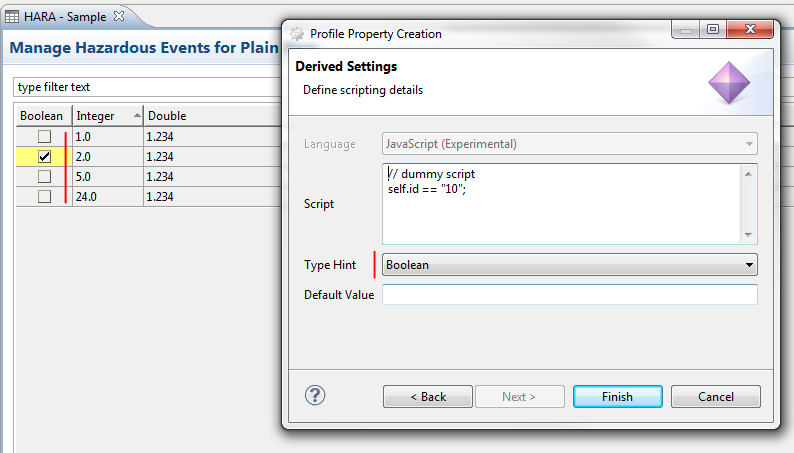Screen dimensions: 794x453
Task: Click the HARA table icon on tab
Action: (13, 17)
